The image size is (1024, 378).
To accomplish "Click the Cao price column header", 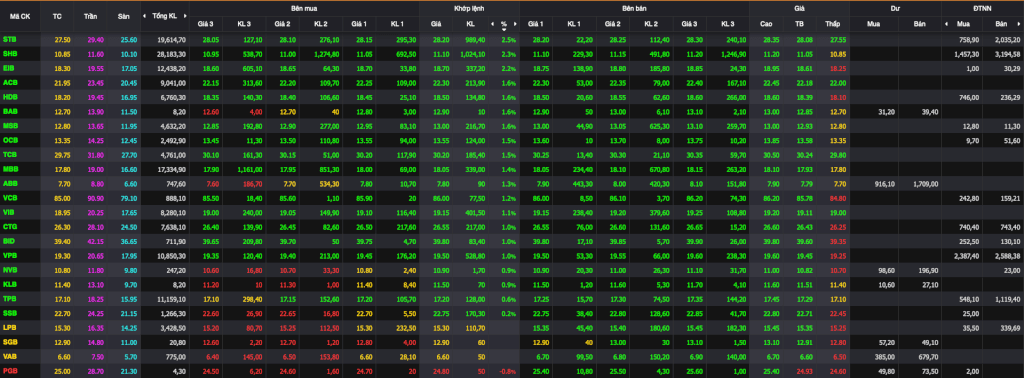I will tap(766, 24).
